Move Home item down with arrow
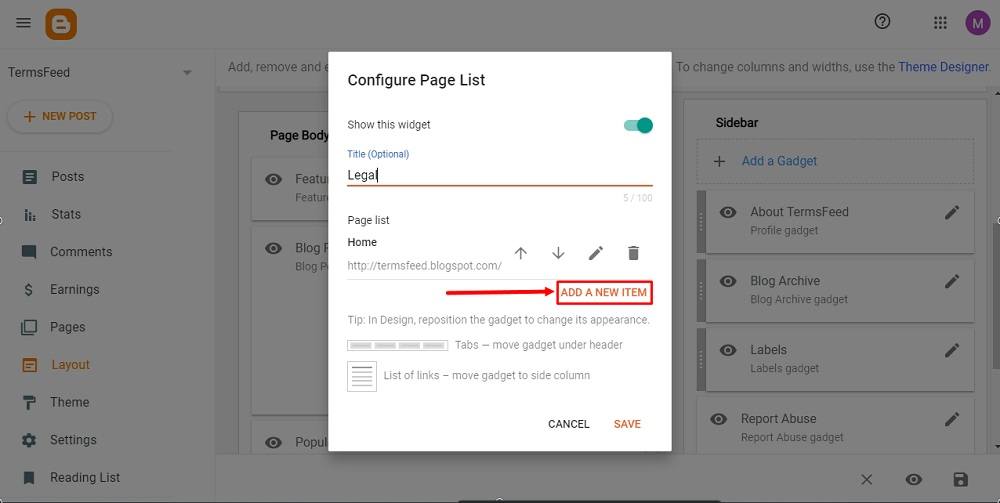 coord(558,253)
